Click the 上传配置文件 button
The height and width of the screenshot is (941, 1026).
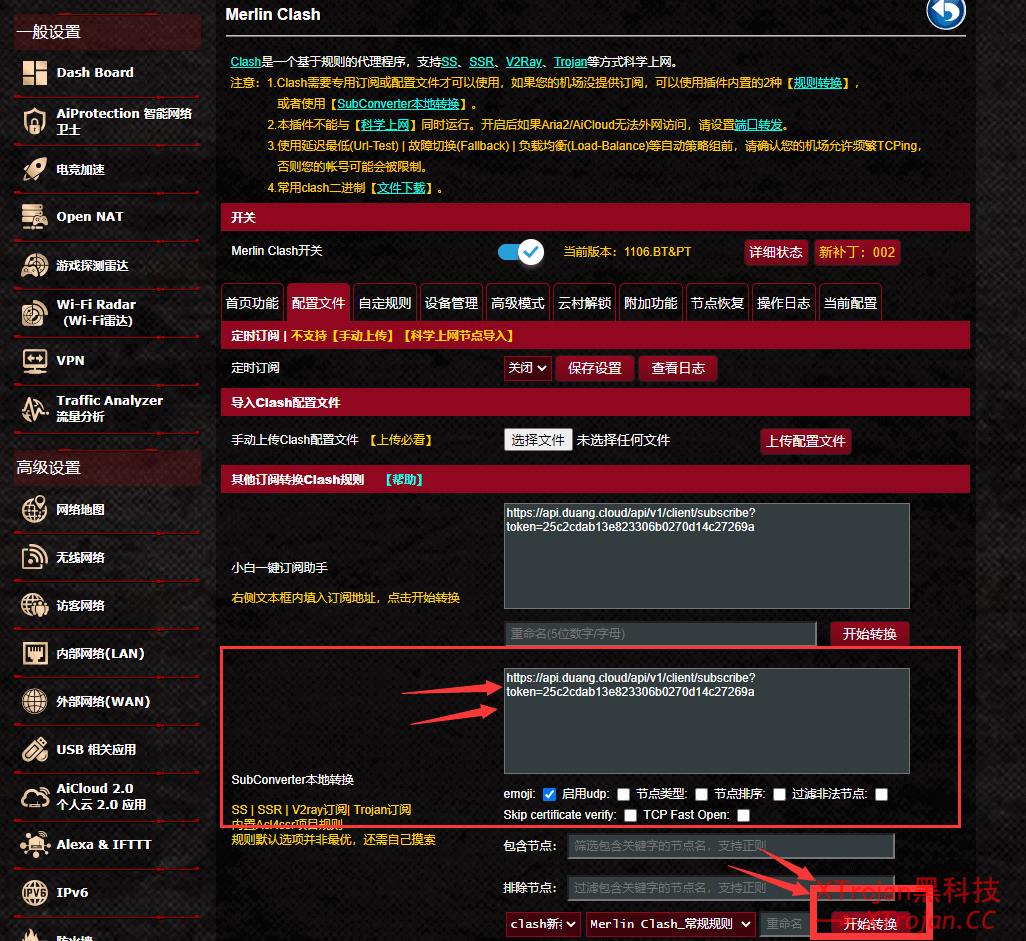coord(806,441)
